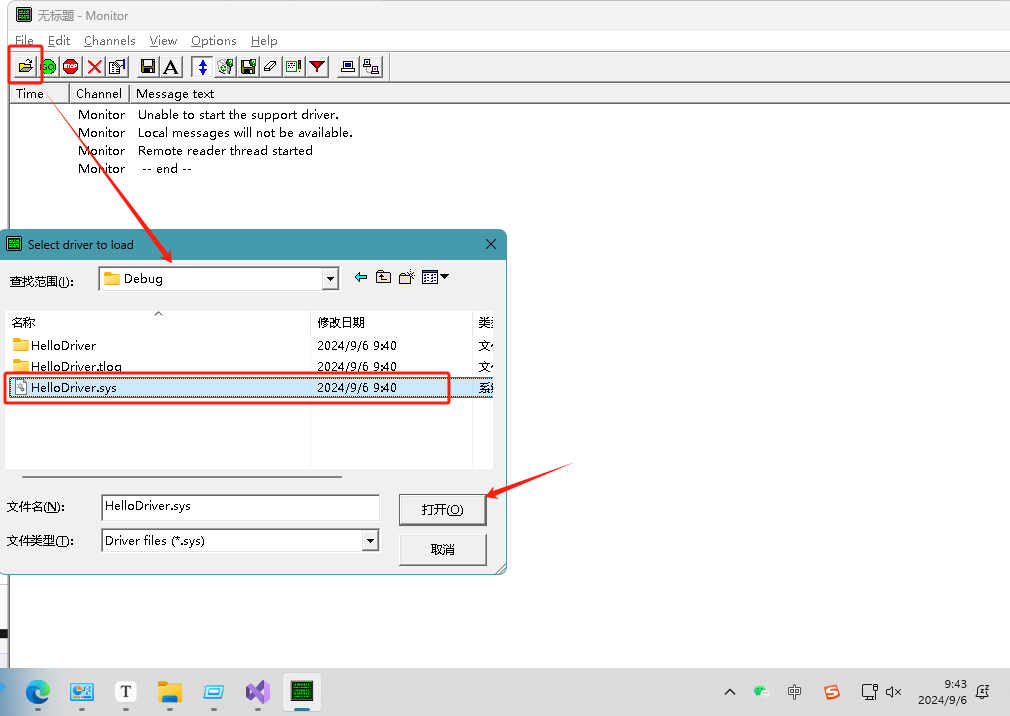The width and height of the screenshot is (1010, 716).
Task: Go up one folder level in the dialog
Action: click(x=383, y=277)
